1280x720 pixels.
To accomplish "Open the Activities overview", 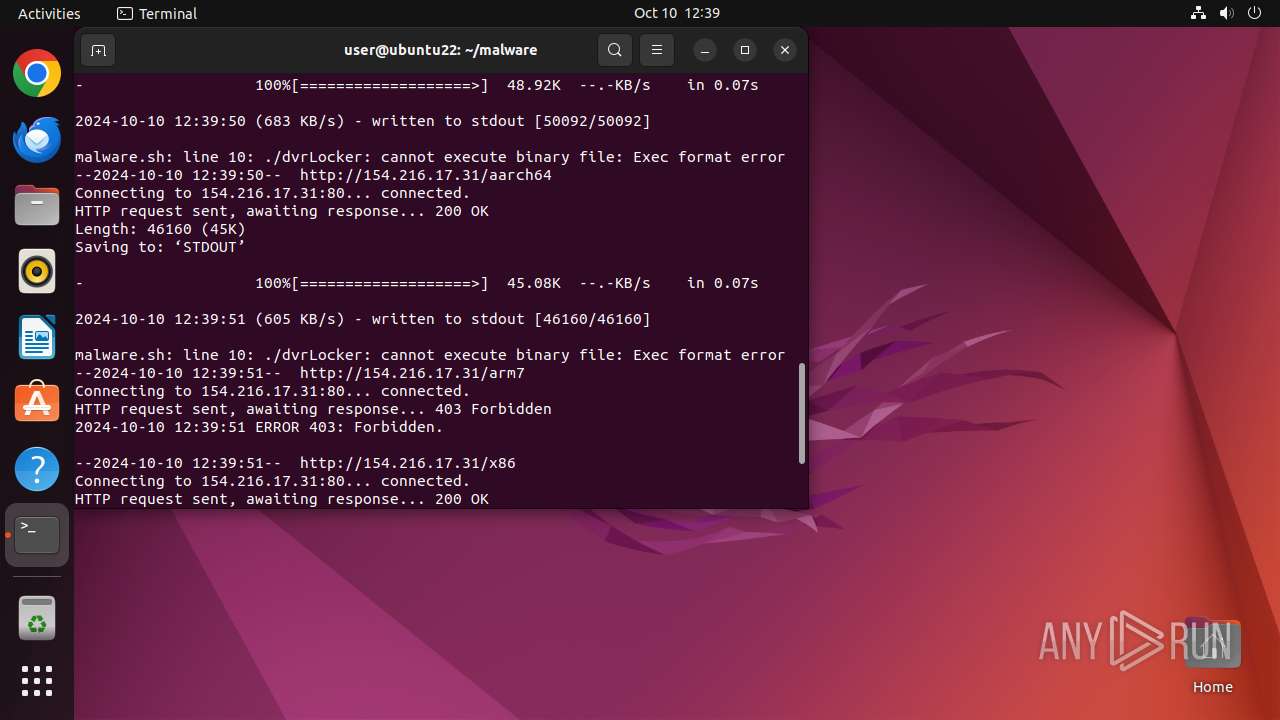I will [x=49, y=13].
